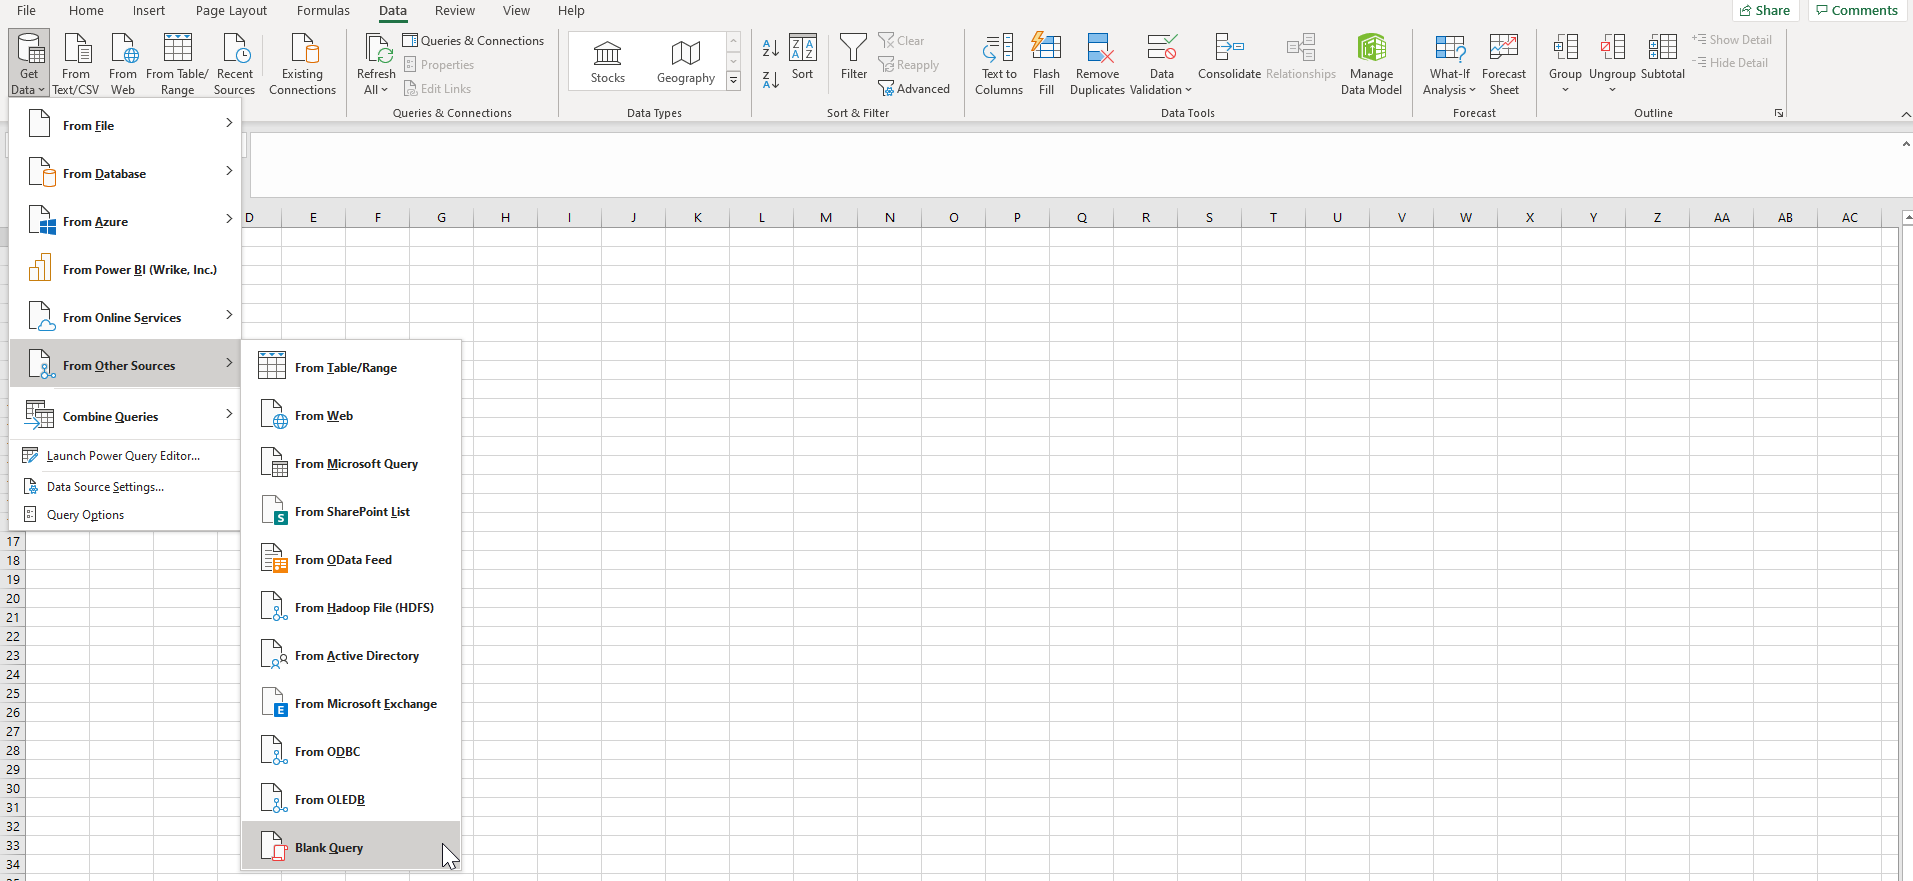Click the Subtotal tool
This screenshot has height=881, width=1913.
point(1663,58)
